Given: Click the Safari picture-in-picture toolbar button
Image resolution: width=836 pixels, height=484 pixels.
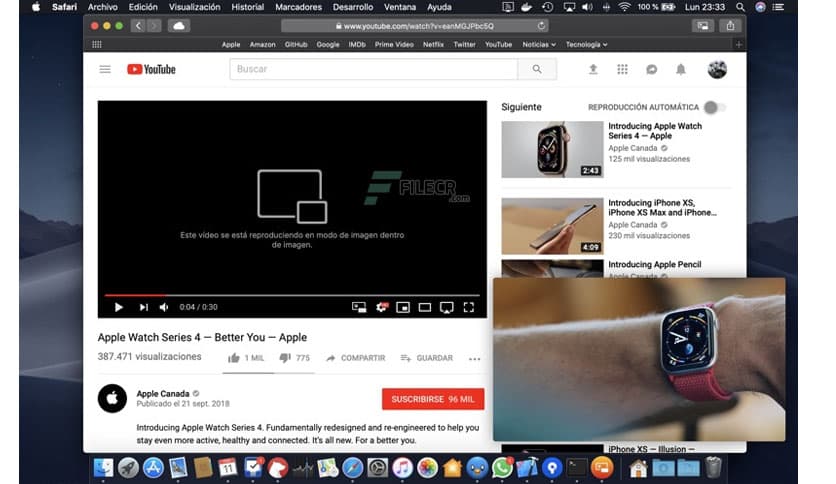Looking at the screenshot, I should 703,26.
